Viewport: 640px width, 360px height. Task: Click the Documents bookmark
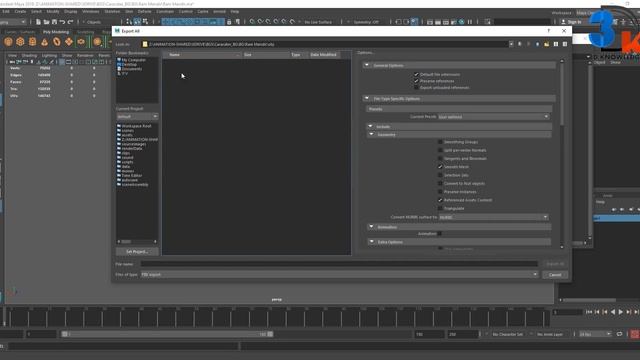[x=130, y=69]
